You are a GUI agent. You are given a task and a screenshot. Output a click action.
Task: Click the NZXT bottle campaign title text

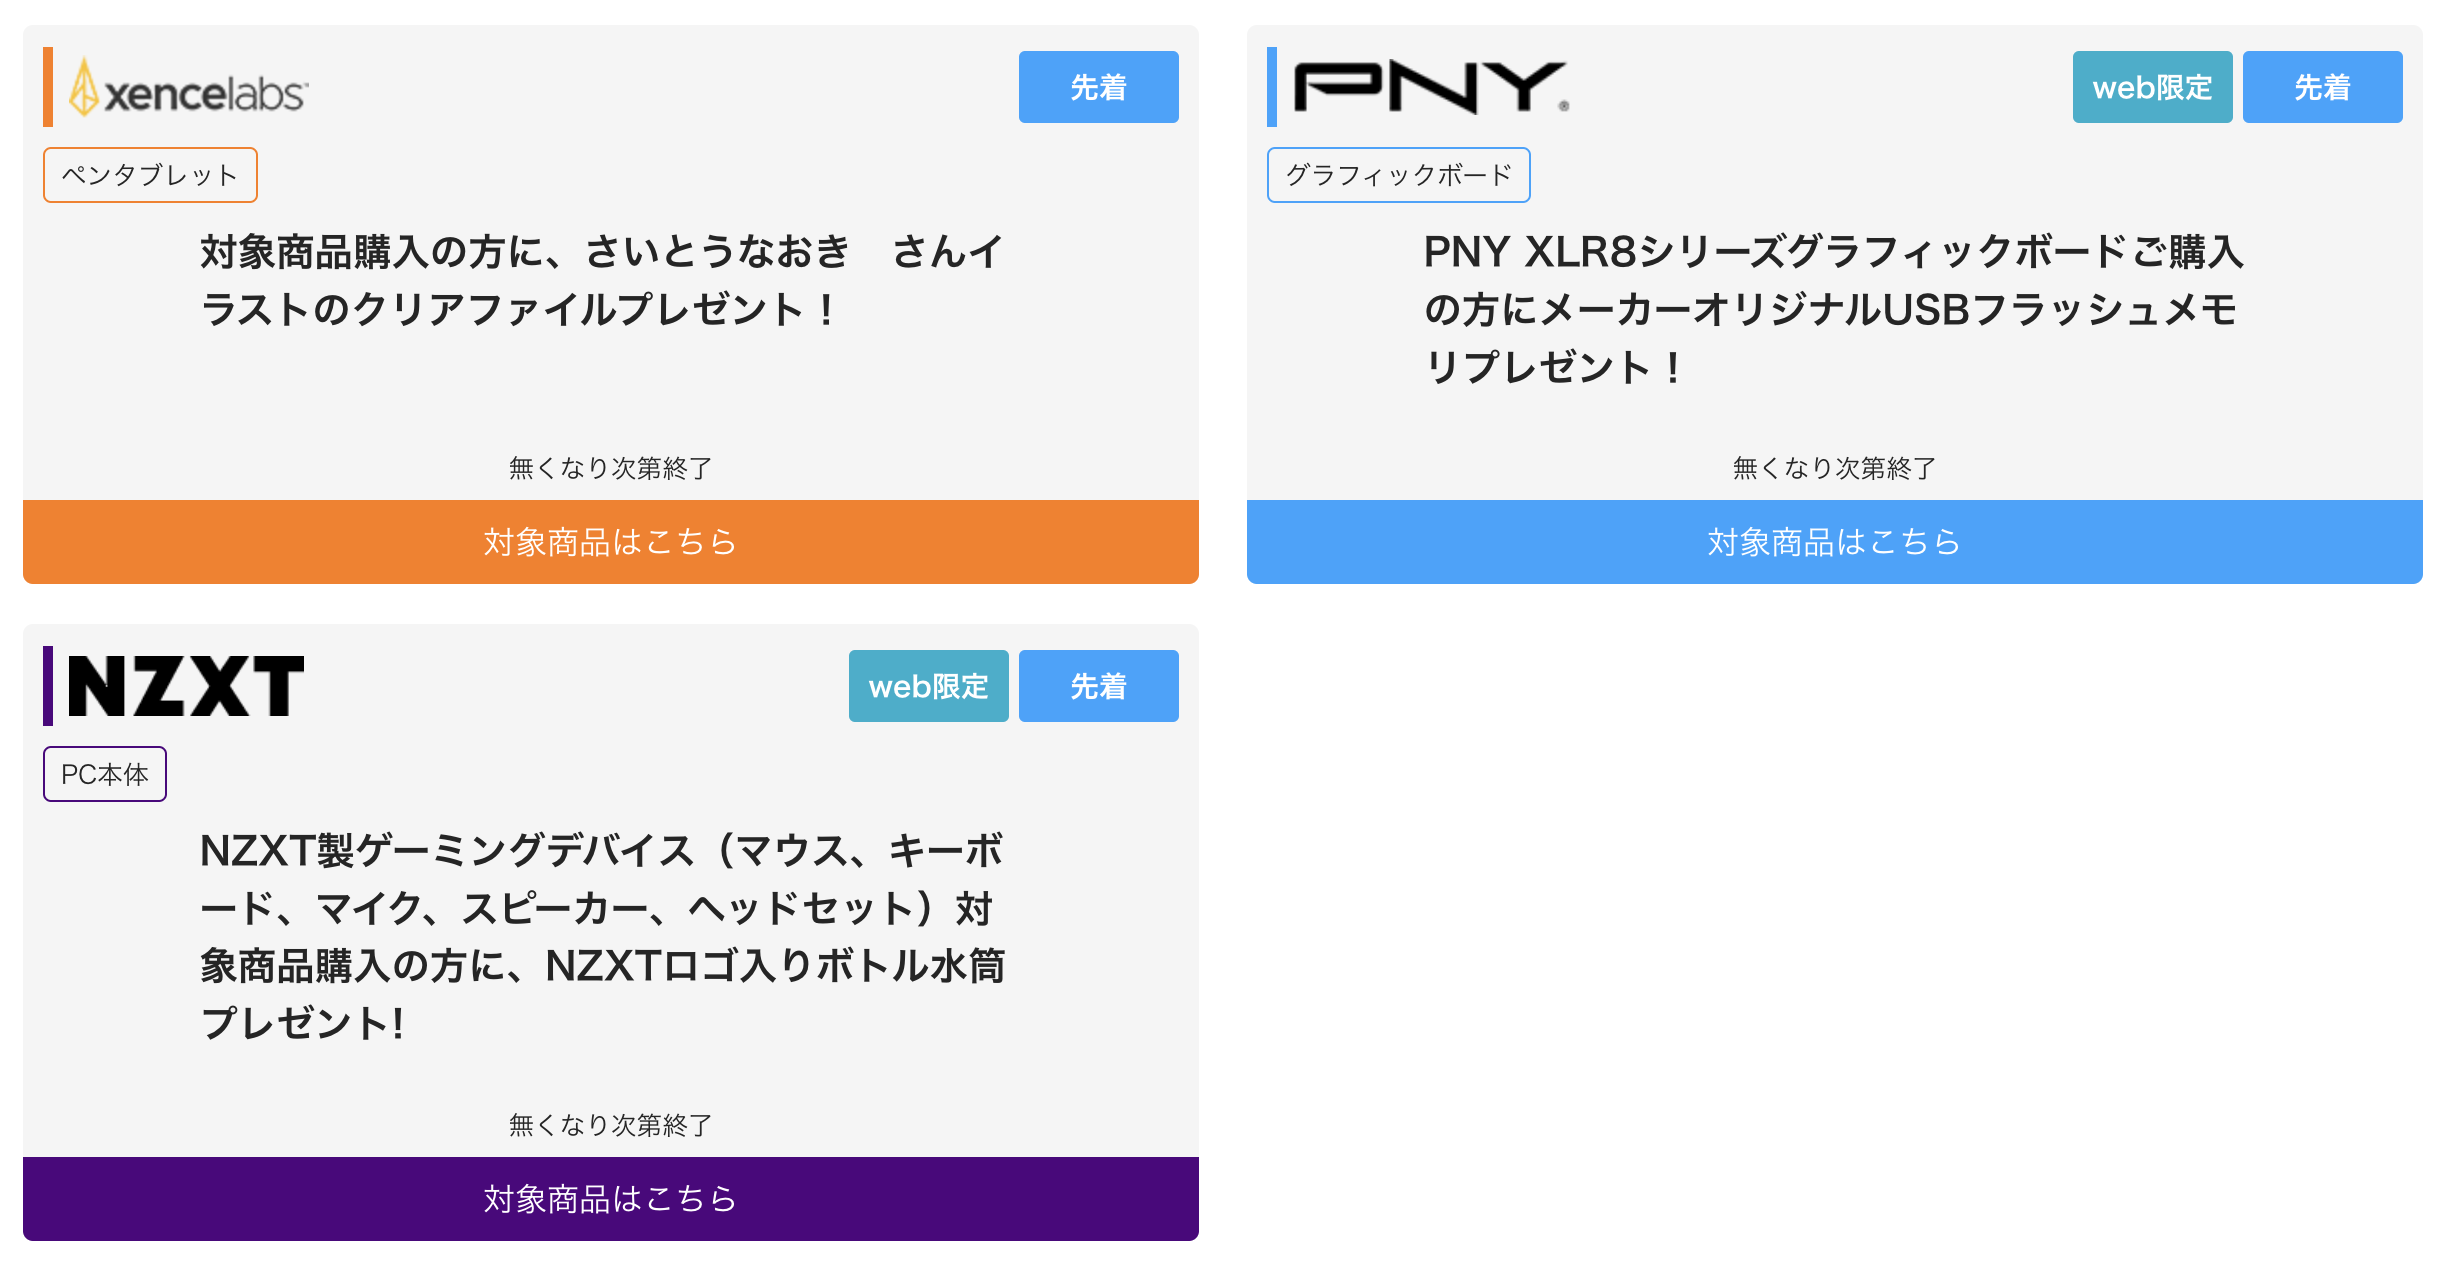602,937
